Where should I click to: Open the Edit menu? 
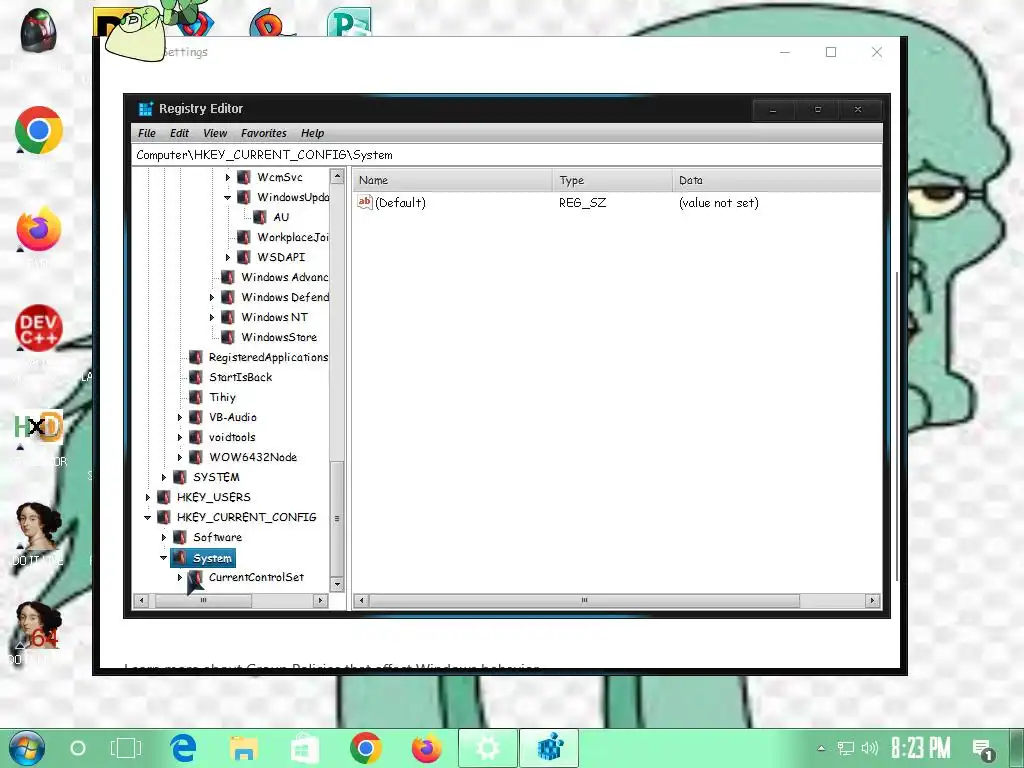coord(180,133)
